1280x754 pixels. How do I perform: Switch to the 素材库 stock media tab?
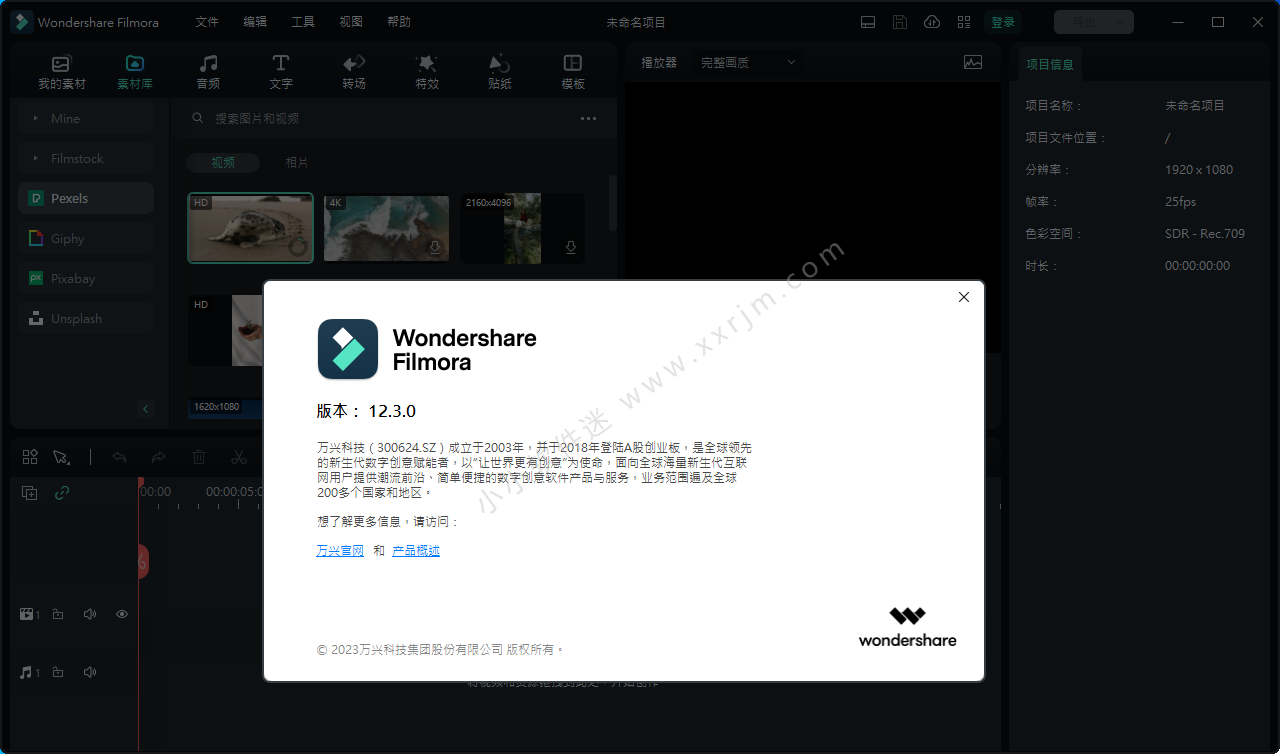135,72
